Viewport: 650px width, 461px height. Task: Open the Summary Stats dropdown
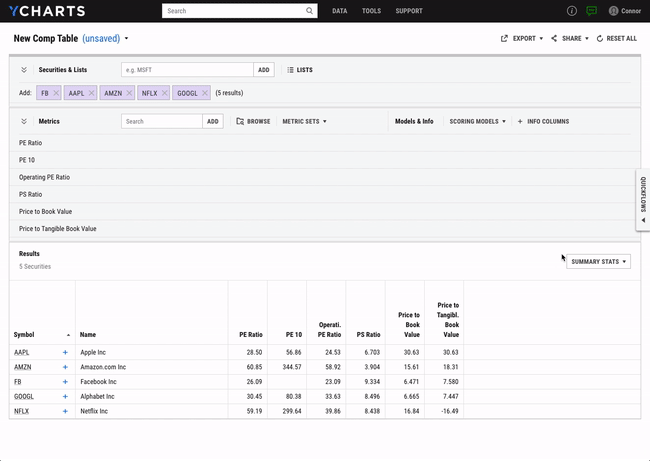coord(599,262)
